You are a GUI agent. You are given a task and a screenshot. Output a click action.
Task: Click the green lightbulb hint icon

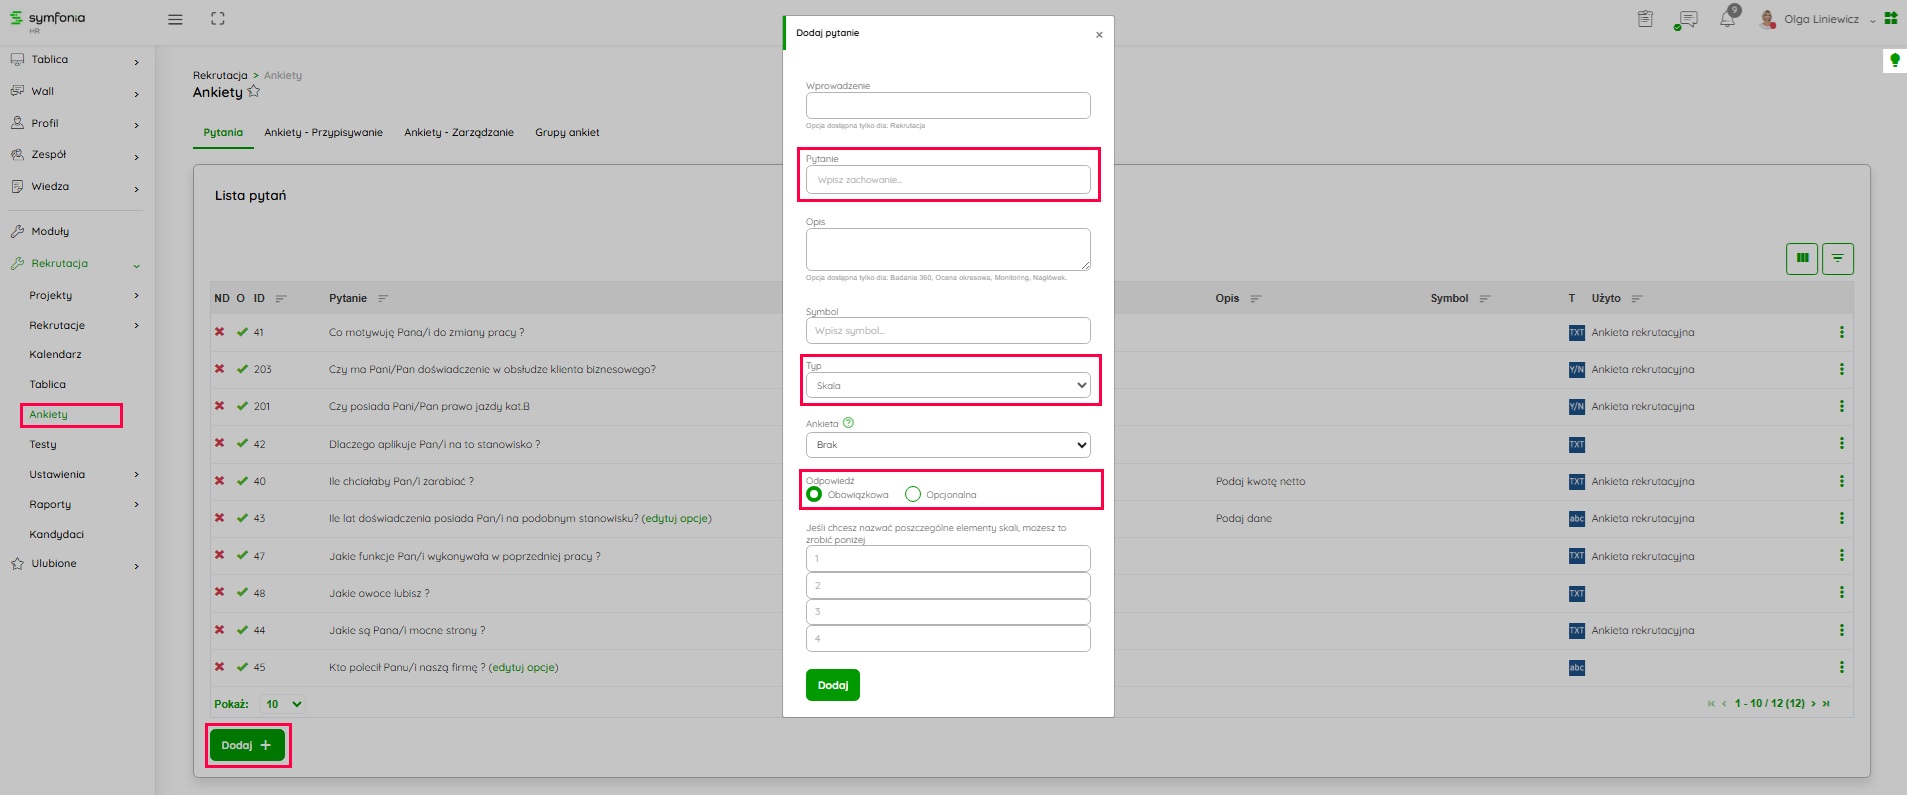(1894, 61)
